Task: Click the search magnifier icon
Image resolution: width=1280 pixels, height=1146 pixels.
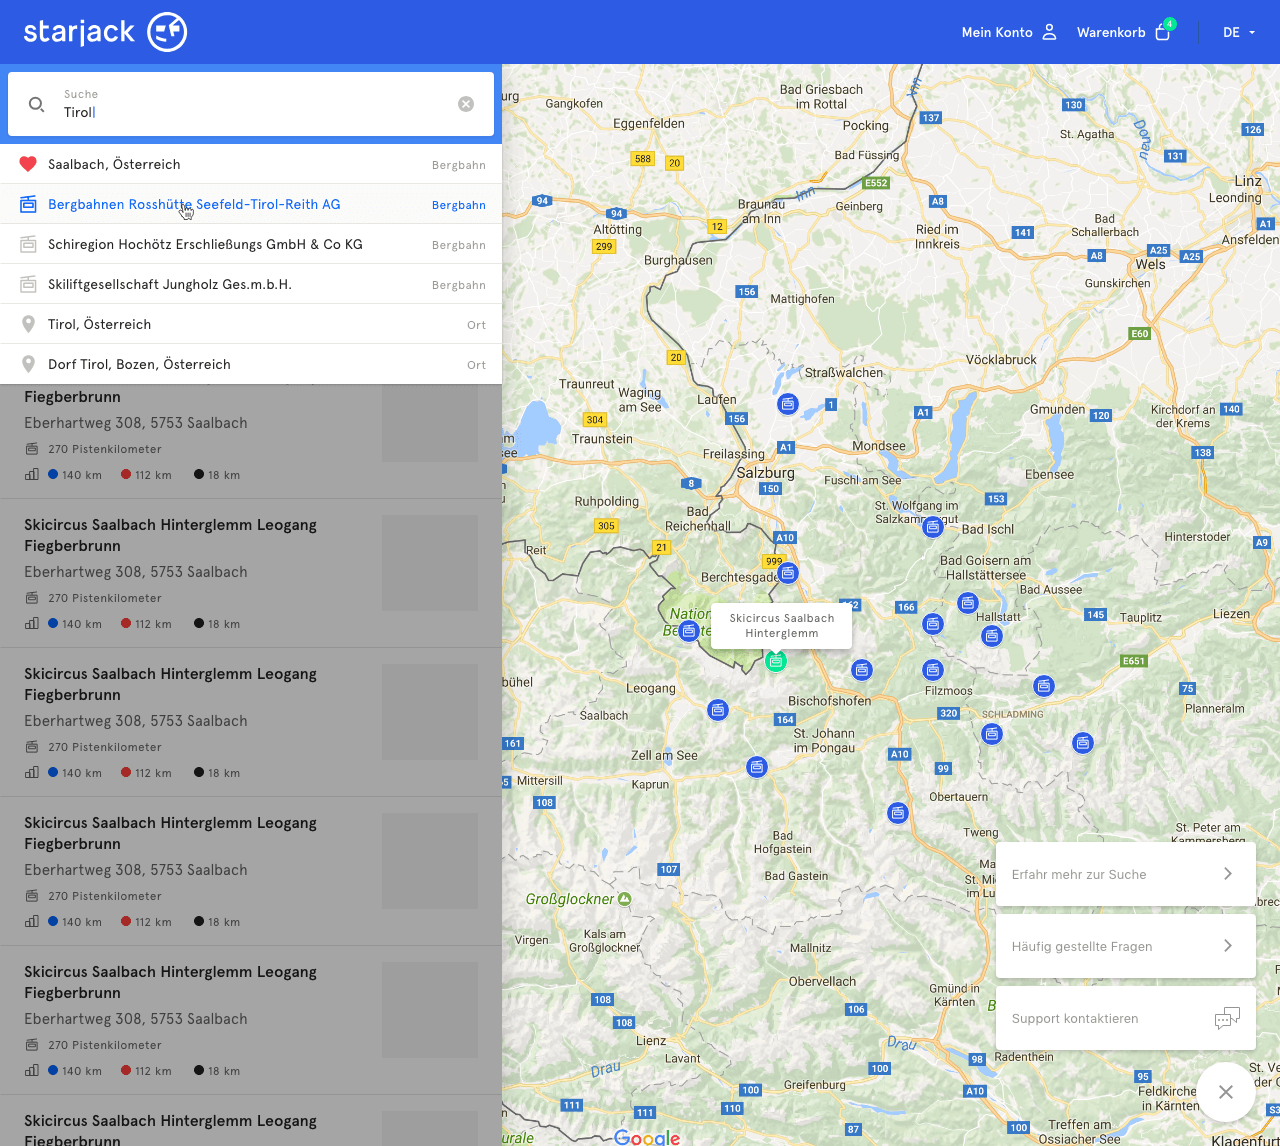Action: click(36, 104)
